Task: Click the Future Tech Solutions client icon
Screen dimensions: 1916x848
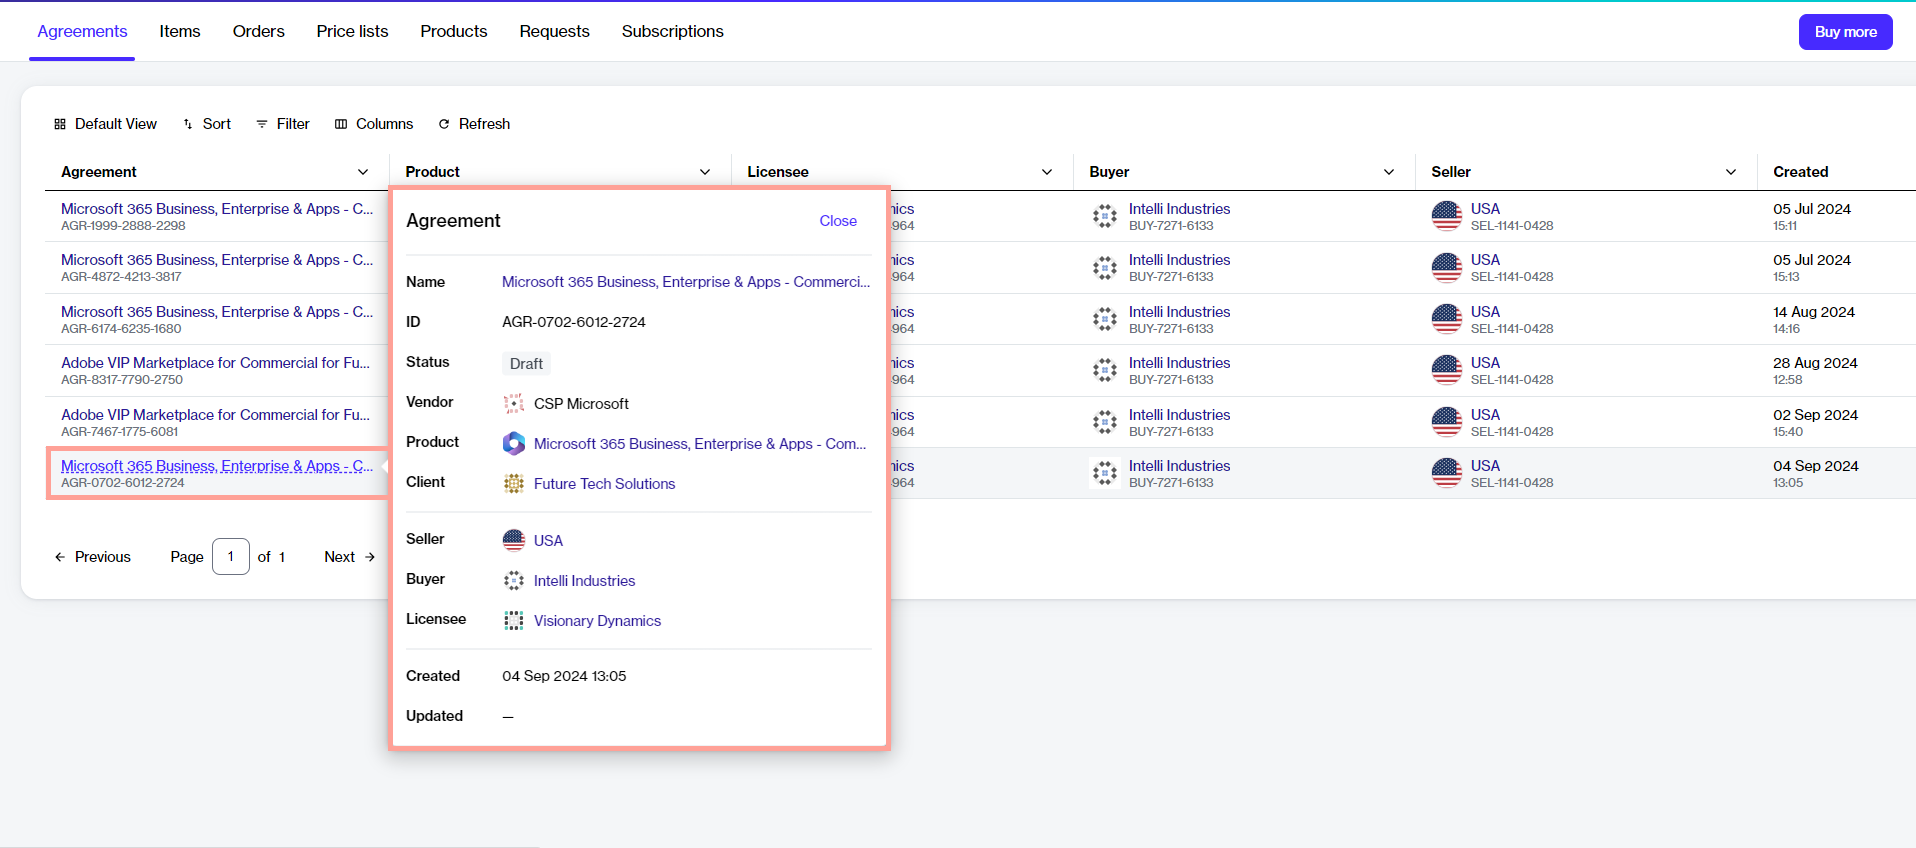Action: pyautogui.click(x=513, y=484)
